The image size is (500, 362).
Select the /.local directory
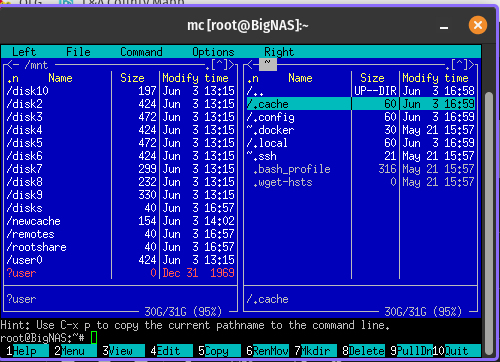[361, 143]
